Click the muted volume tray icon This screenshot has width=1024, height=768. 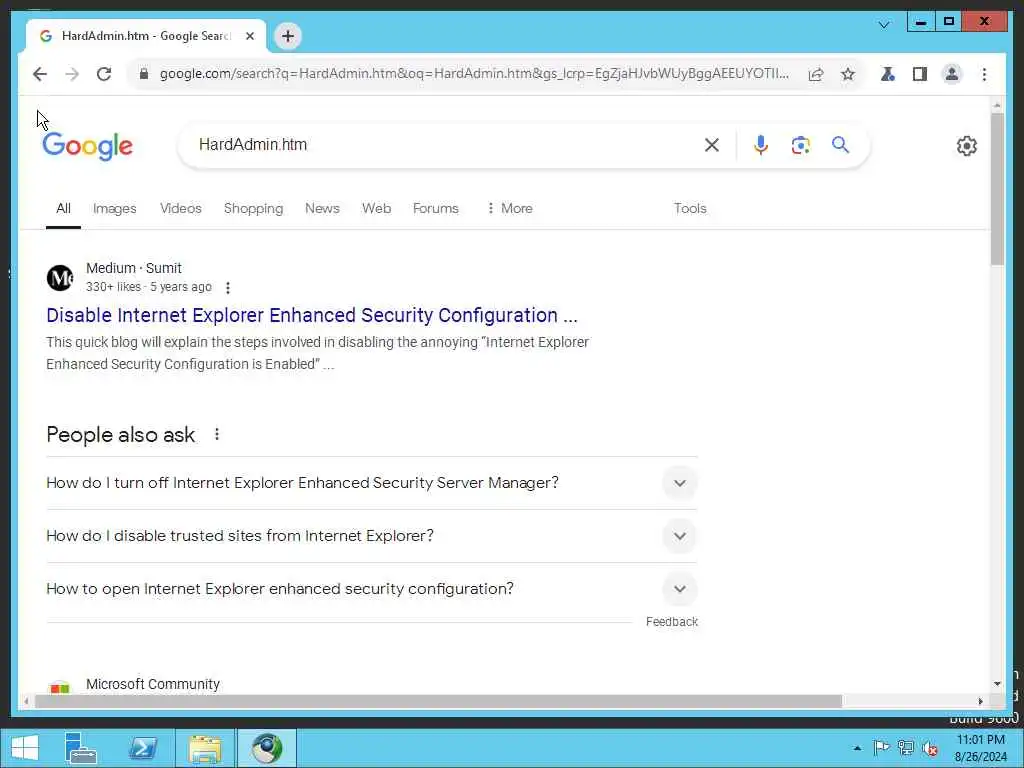929,748
